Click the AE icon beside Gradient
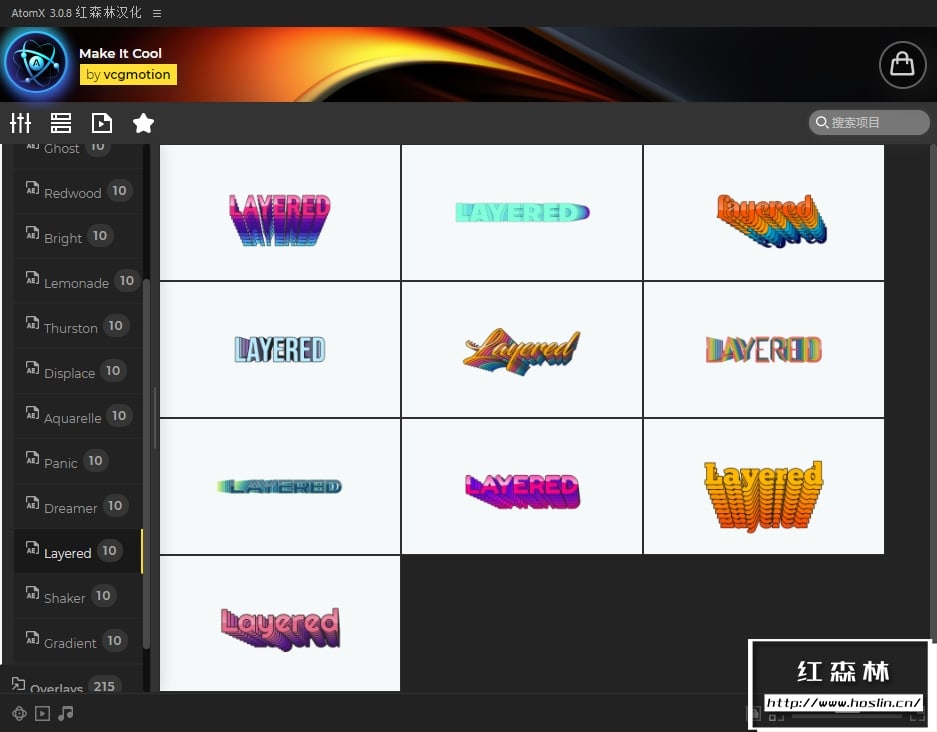937x732 pixels. [32, 638]
